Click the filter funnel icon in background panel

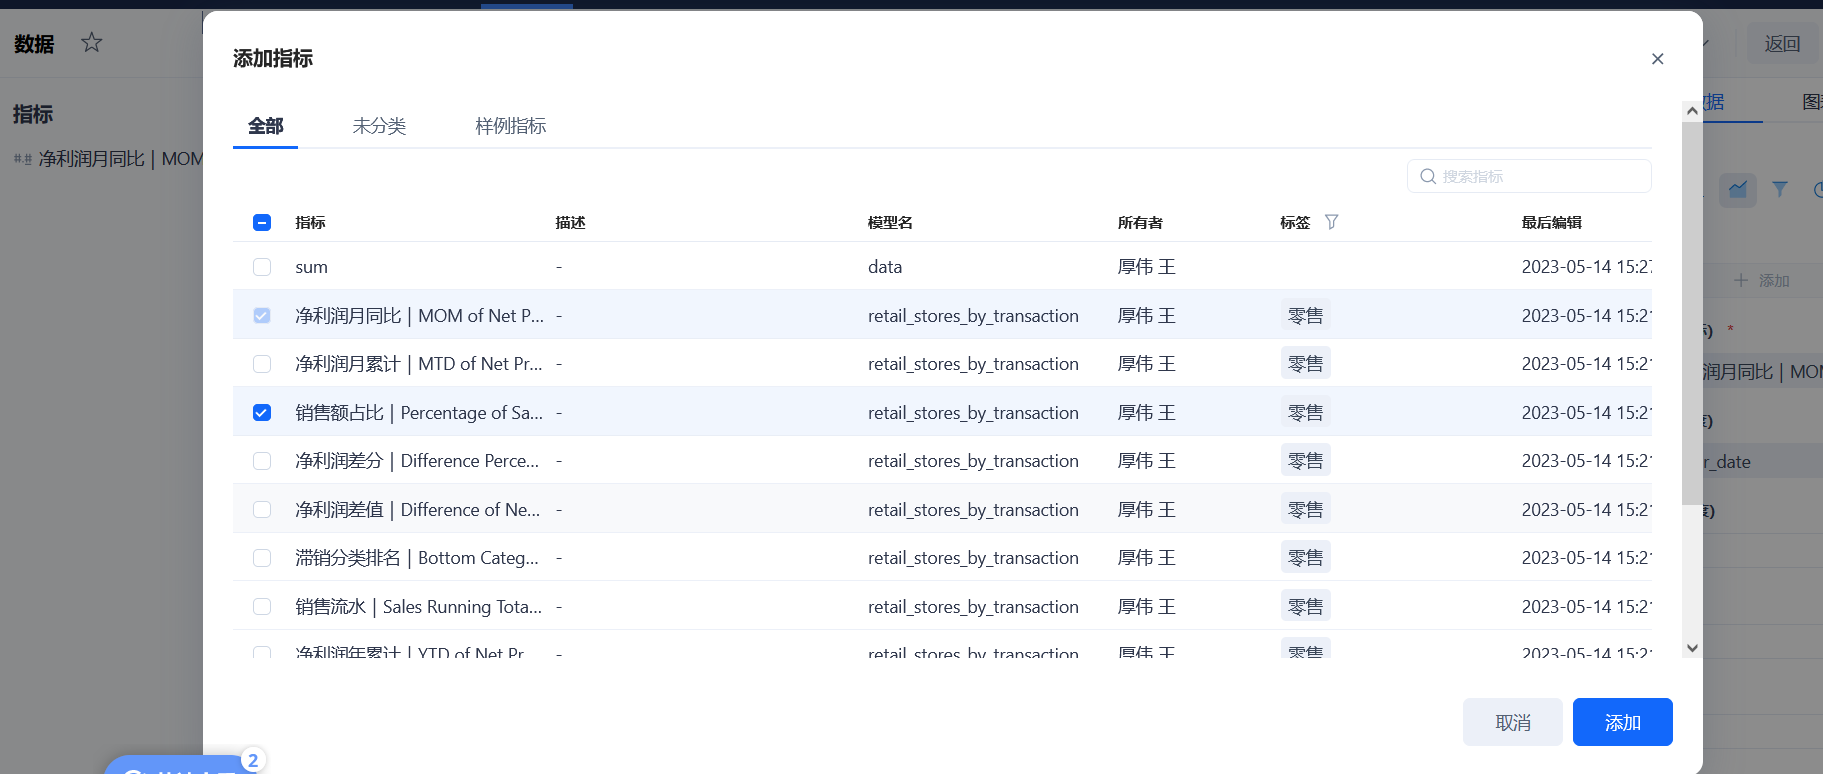point(1780,189)
